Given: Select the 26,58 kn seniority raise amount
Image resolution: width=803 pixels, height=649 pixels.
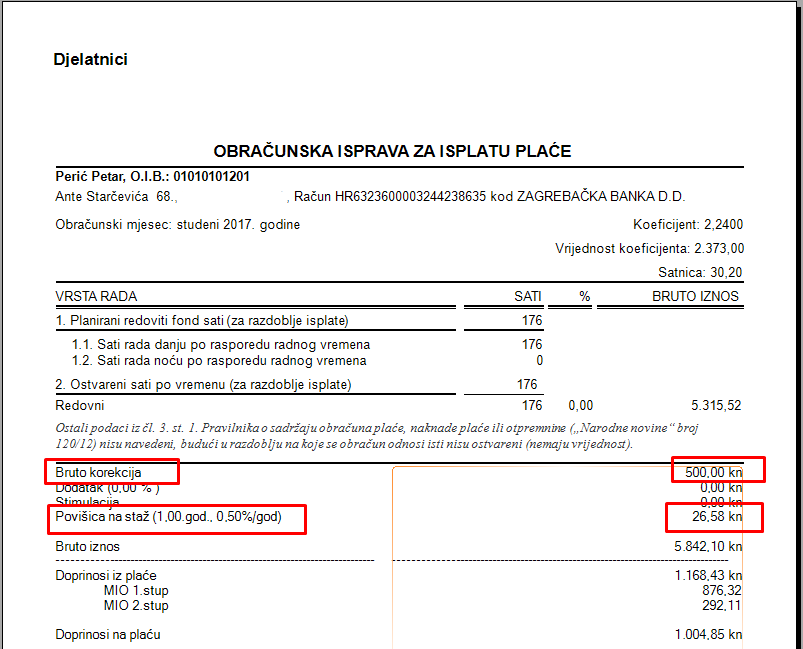Looking at the screenshot, I should point(714,517).
